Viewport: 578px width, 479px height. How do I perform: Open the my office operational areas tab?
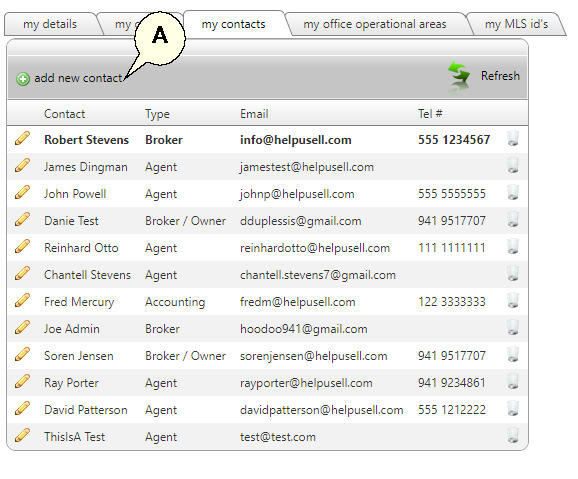point(375,24)
